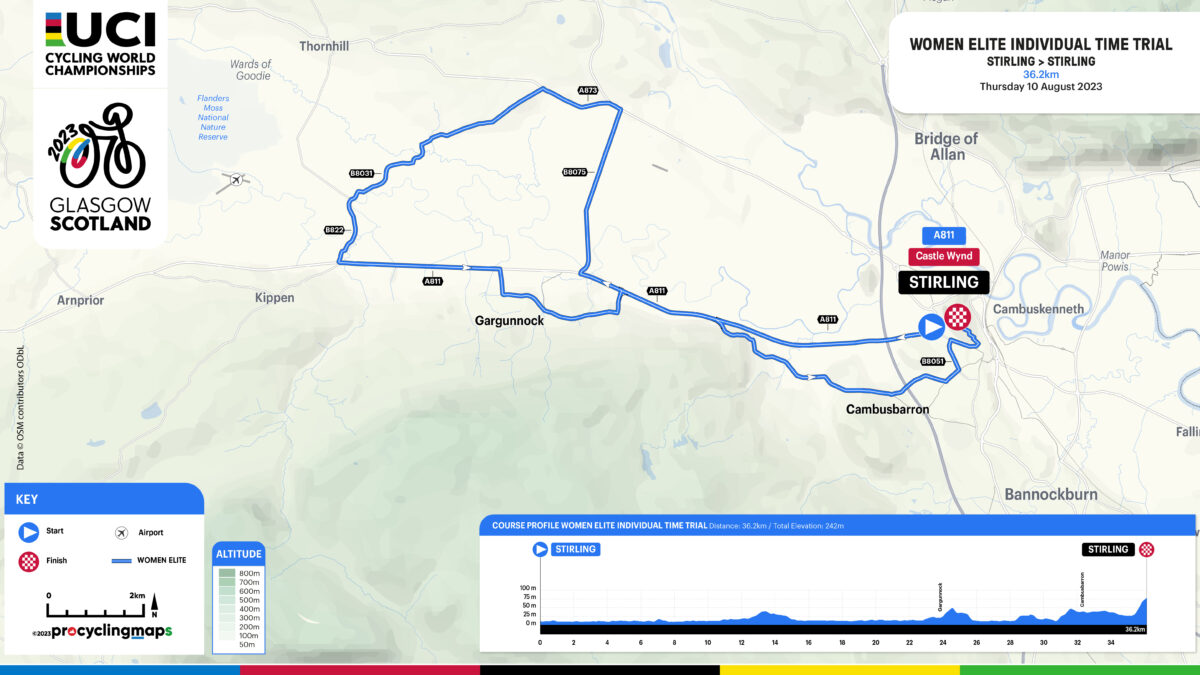Click the checkered finish icon in course profile

(x=1146, y=549)
